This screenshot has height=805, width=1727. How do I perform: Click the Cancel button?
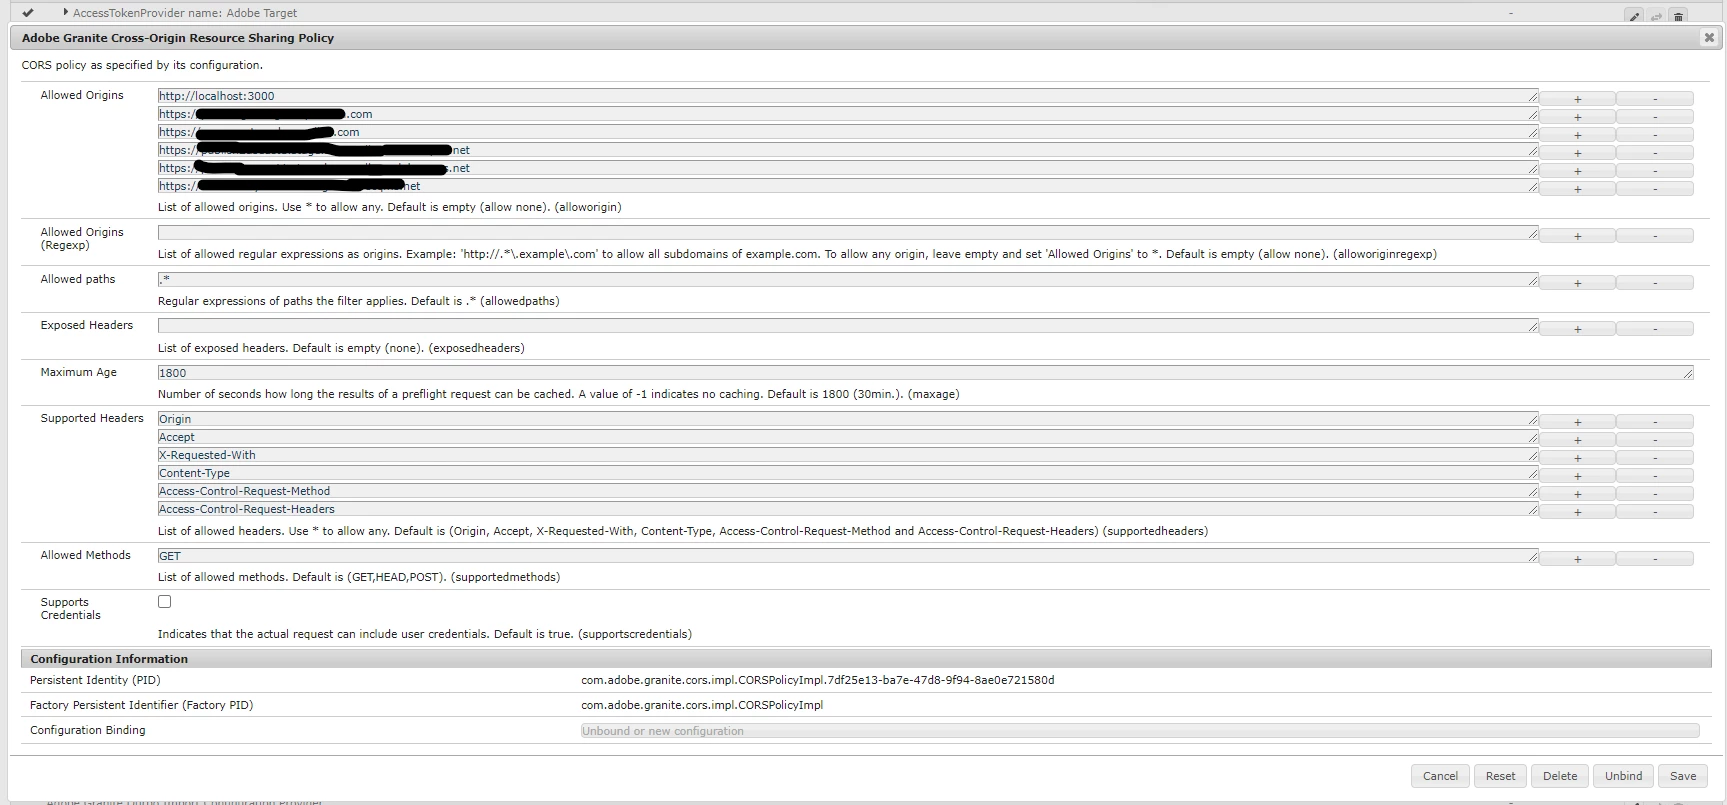click(x=1440, y=776)
